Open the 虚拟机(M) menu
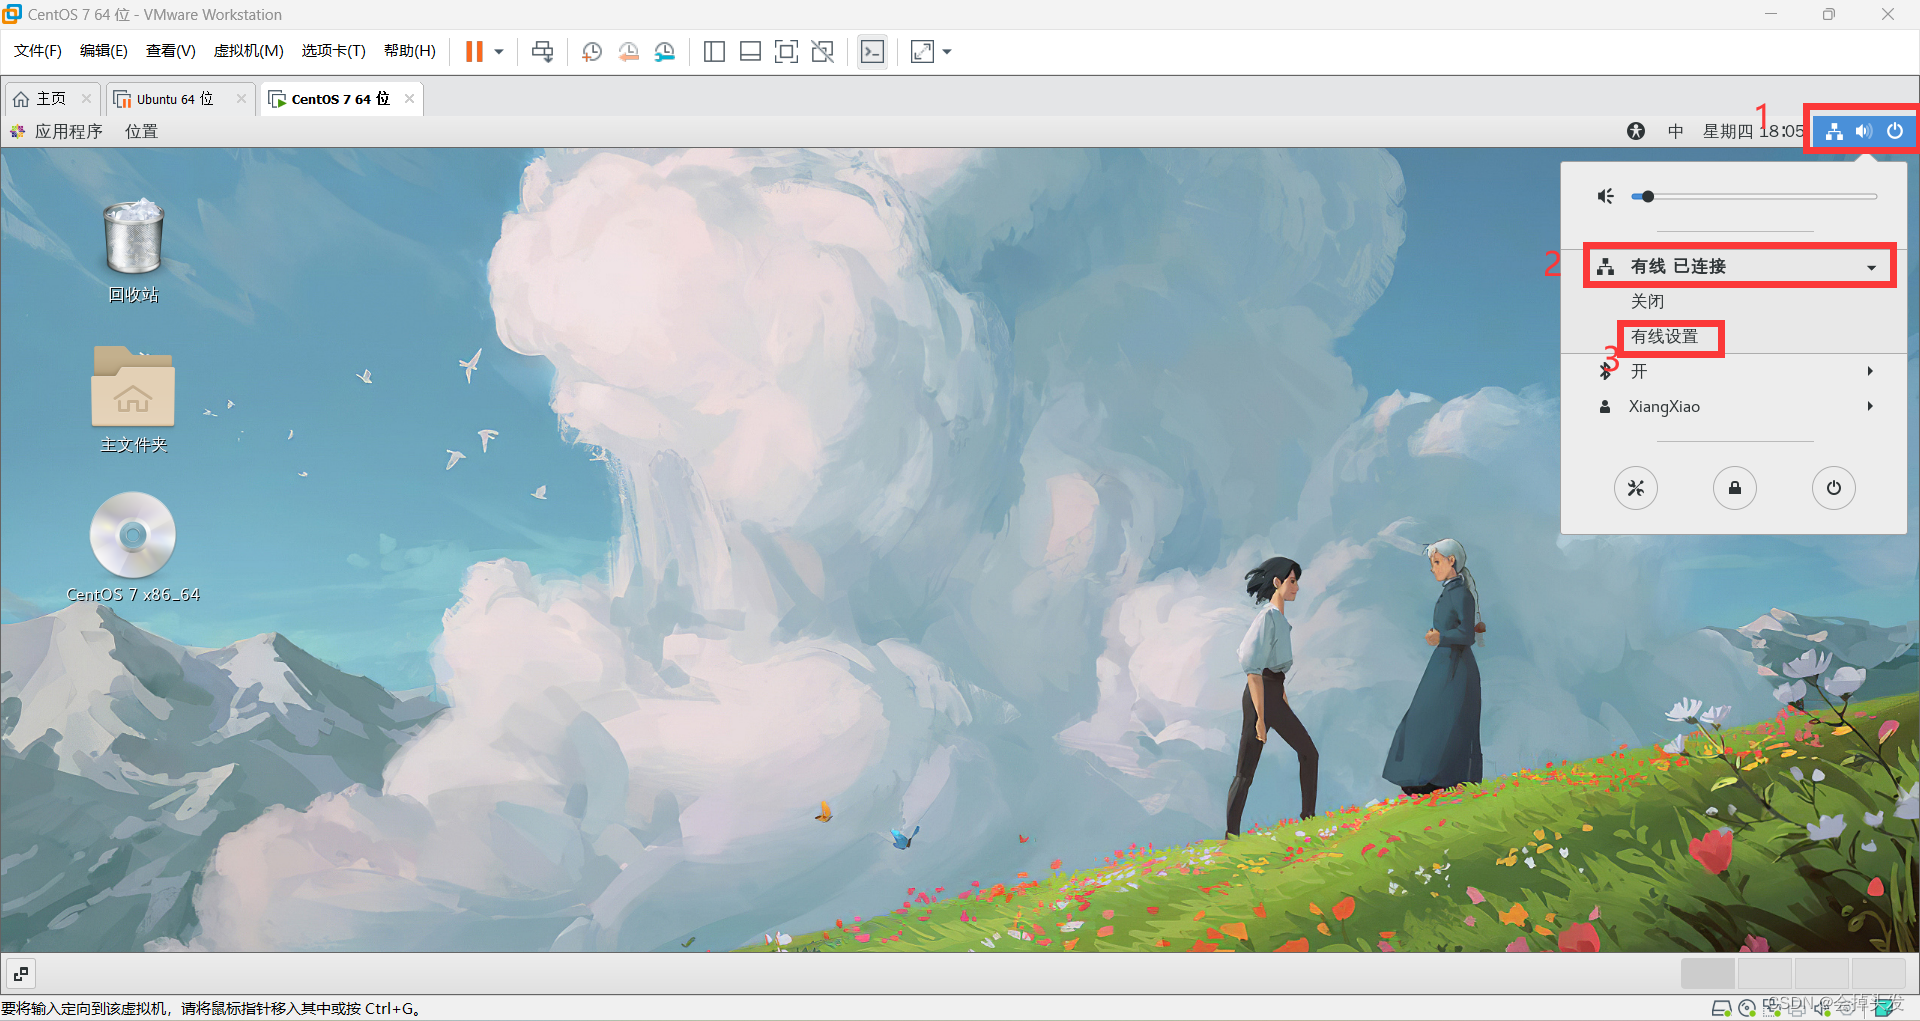 click(248, 51)
